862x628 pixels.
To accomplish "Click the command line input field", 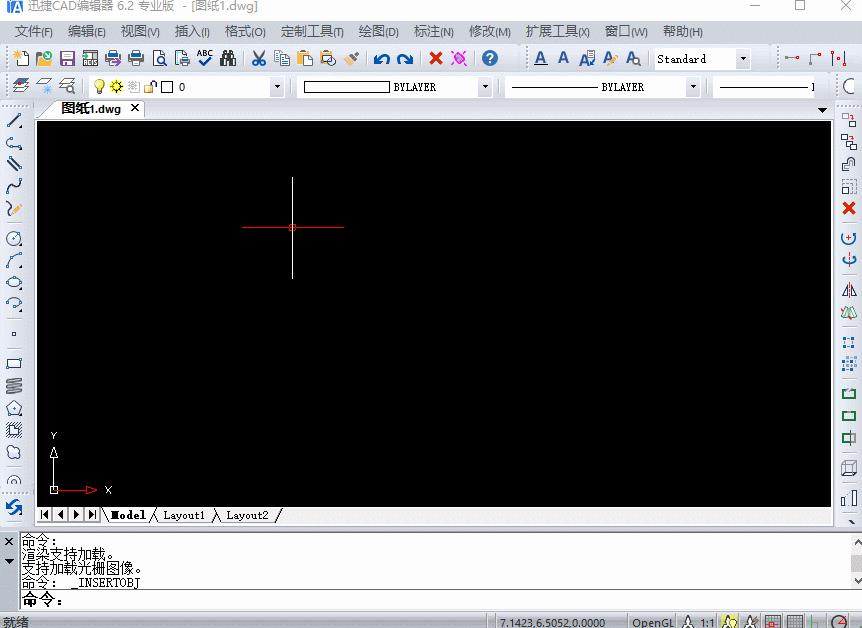I will (440, 599).
